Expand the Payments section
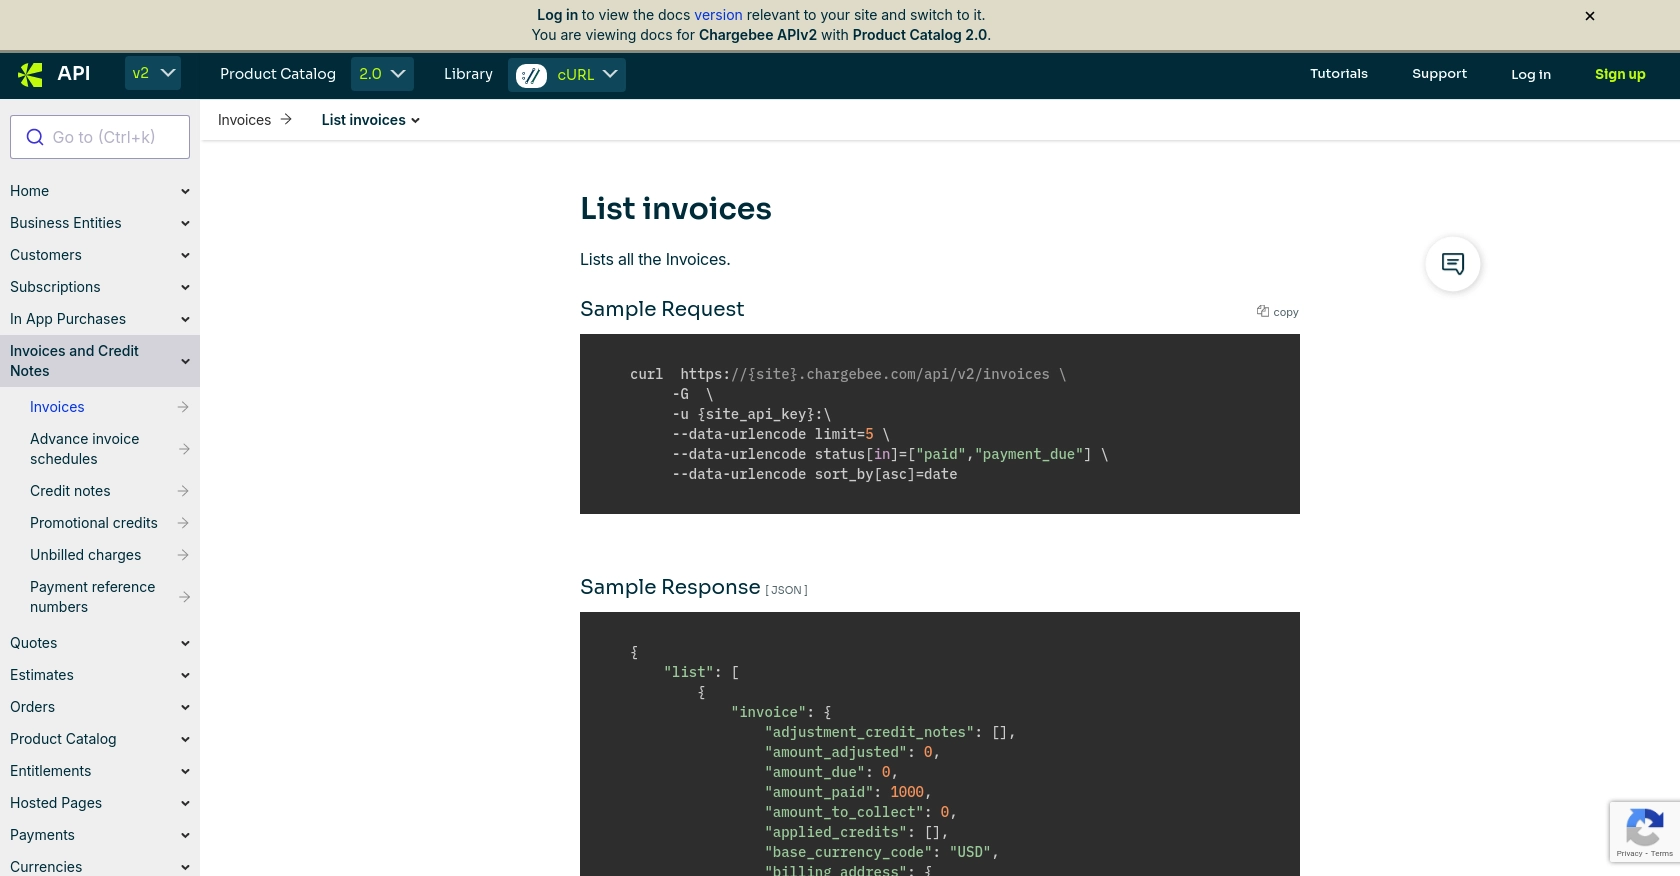Screen dimensions: 1680x876 pyautogui.click(x=185, y=835)
